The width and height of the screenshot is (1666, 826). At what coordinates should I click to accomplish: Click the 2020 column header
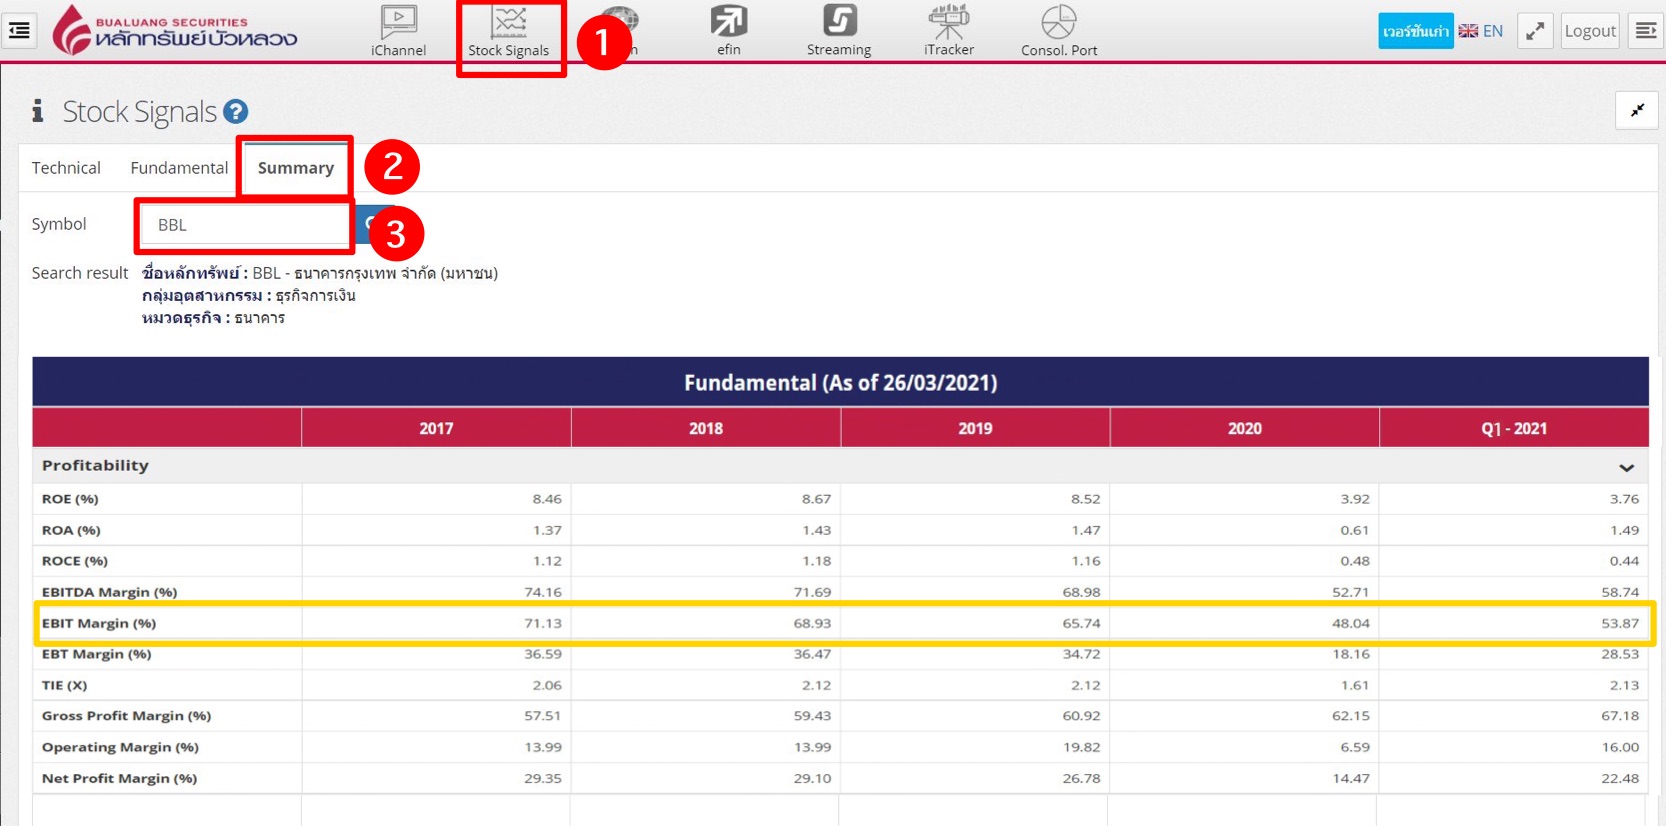(1245, 428)
